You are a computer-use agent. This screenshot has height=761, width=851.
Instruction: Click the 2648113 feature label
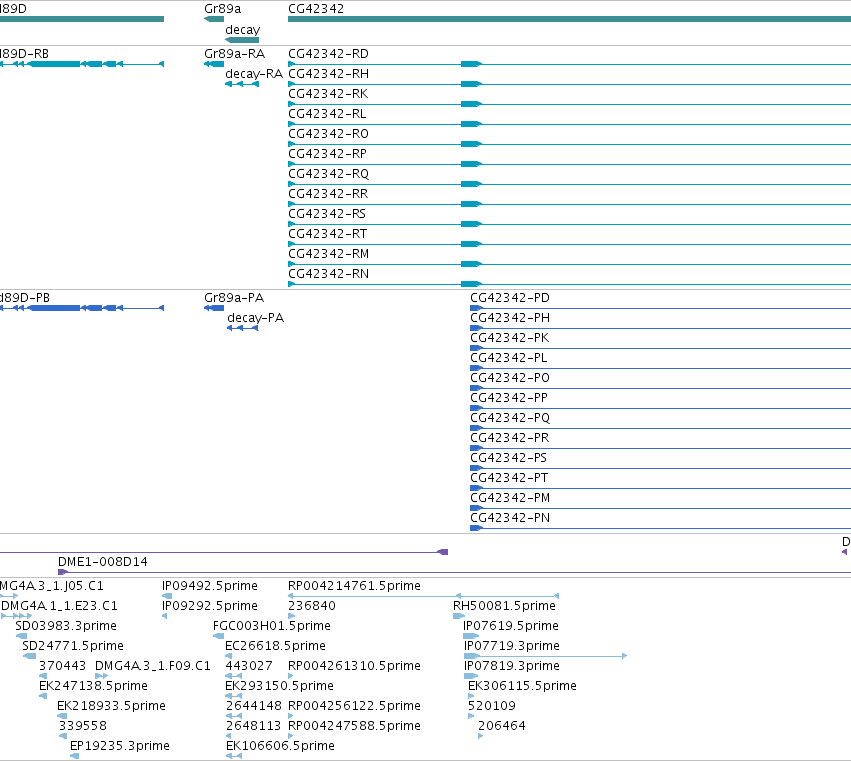(253, 726)
